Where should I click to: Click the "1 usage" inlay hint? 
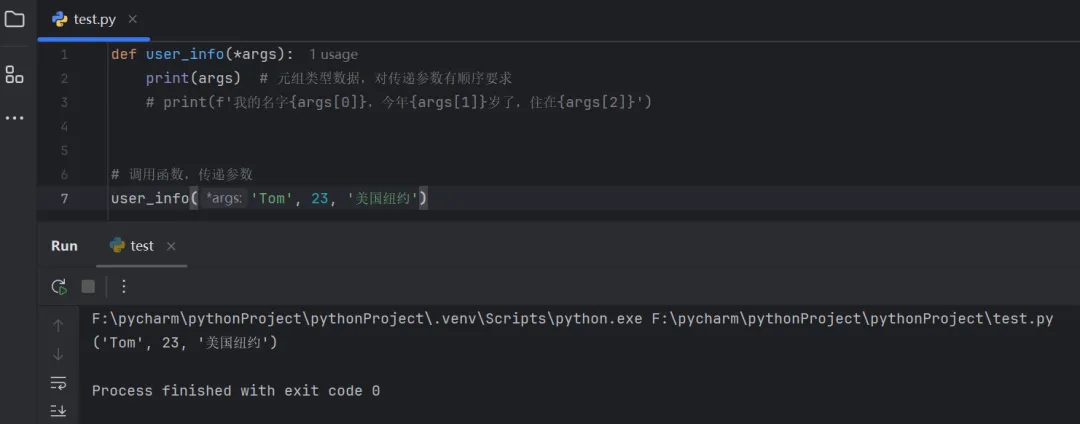point(333,54)
